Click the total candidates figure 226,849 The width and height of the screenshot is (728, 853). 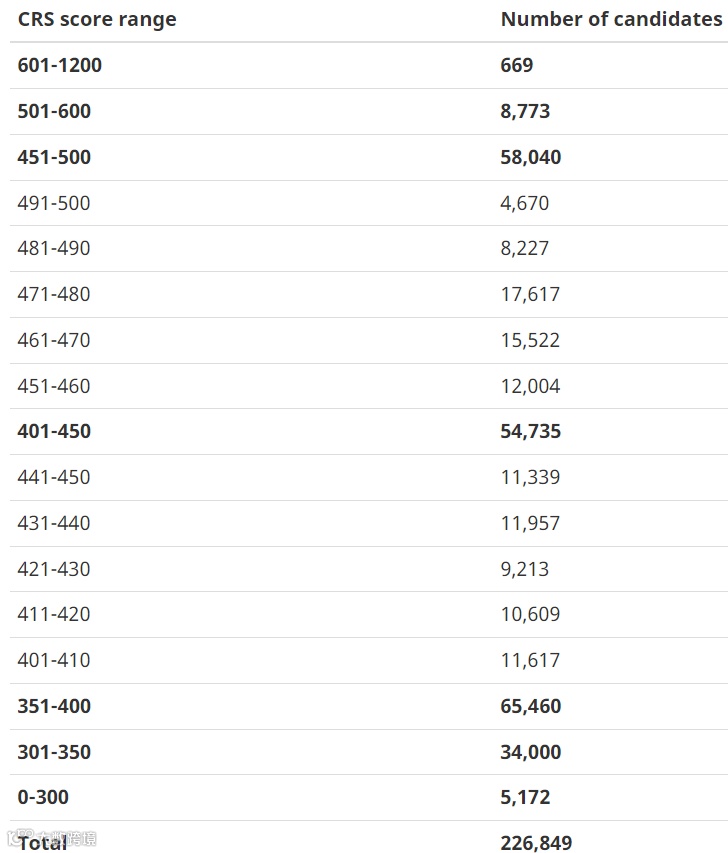(536, 843)
